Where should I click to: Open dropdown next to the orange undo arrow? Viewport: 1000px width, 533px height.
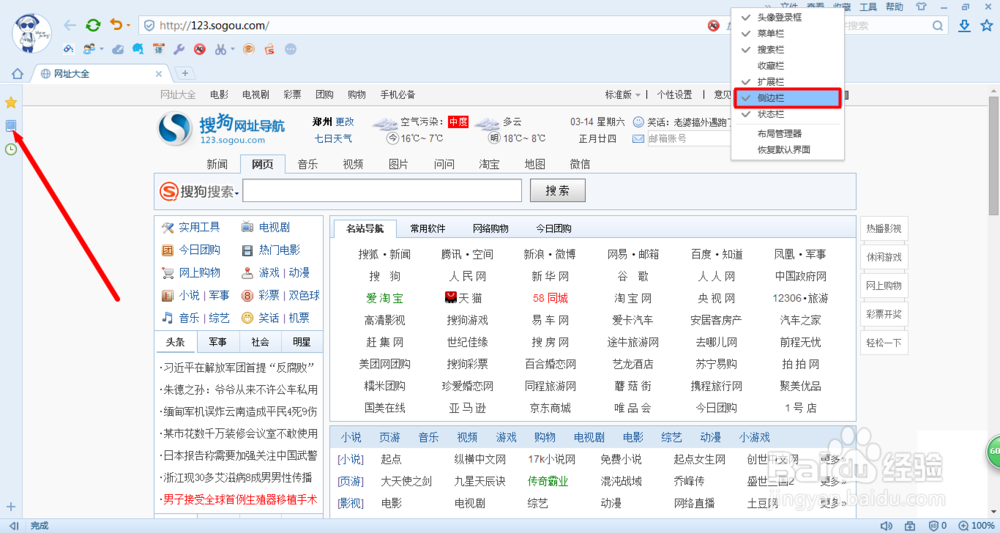point(128,26)
